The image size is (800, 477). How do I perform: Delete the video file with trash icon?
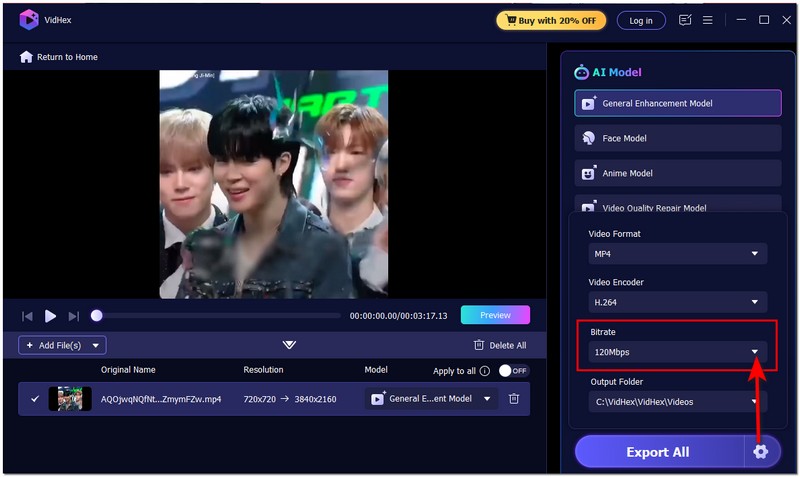tap(514, 399)
